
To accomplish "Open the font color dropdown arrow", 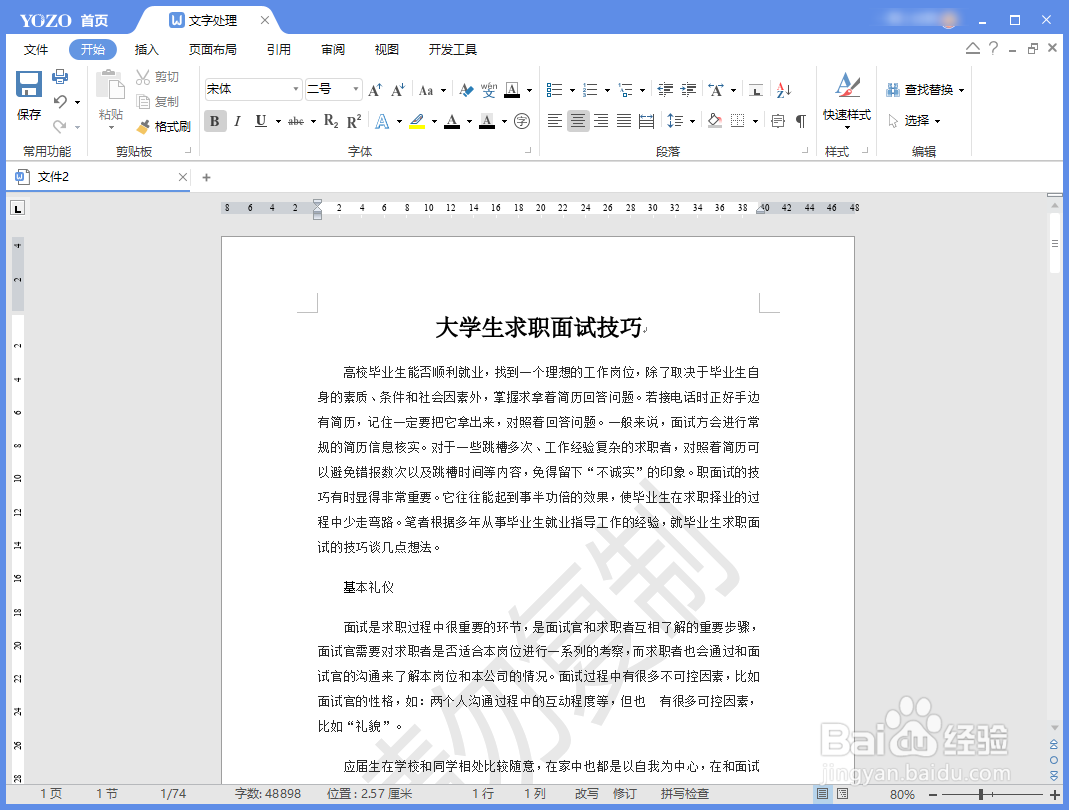I will pyautogui.click(x=469, y=121).
